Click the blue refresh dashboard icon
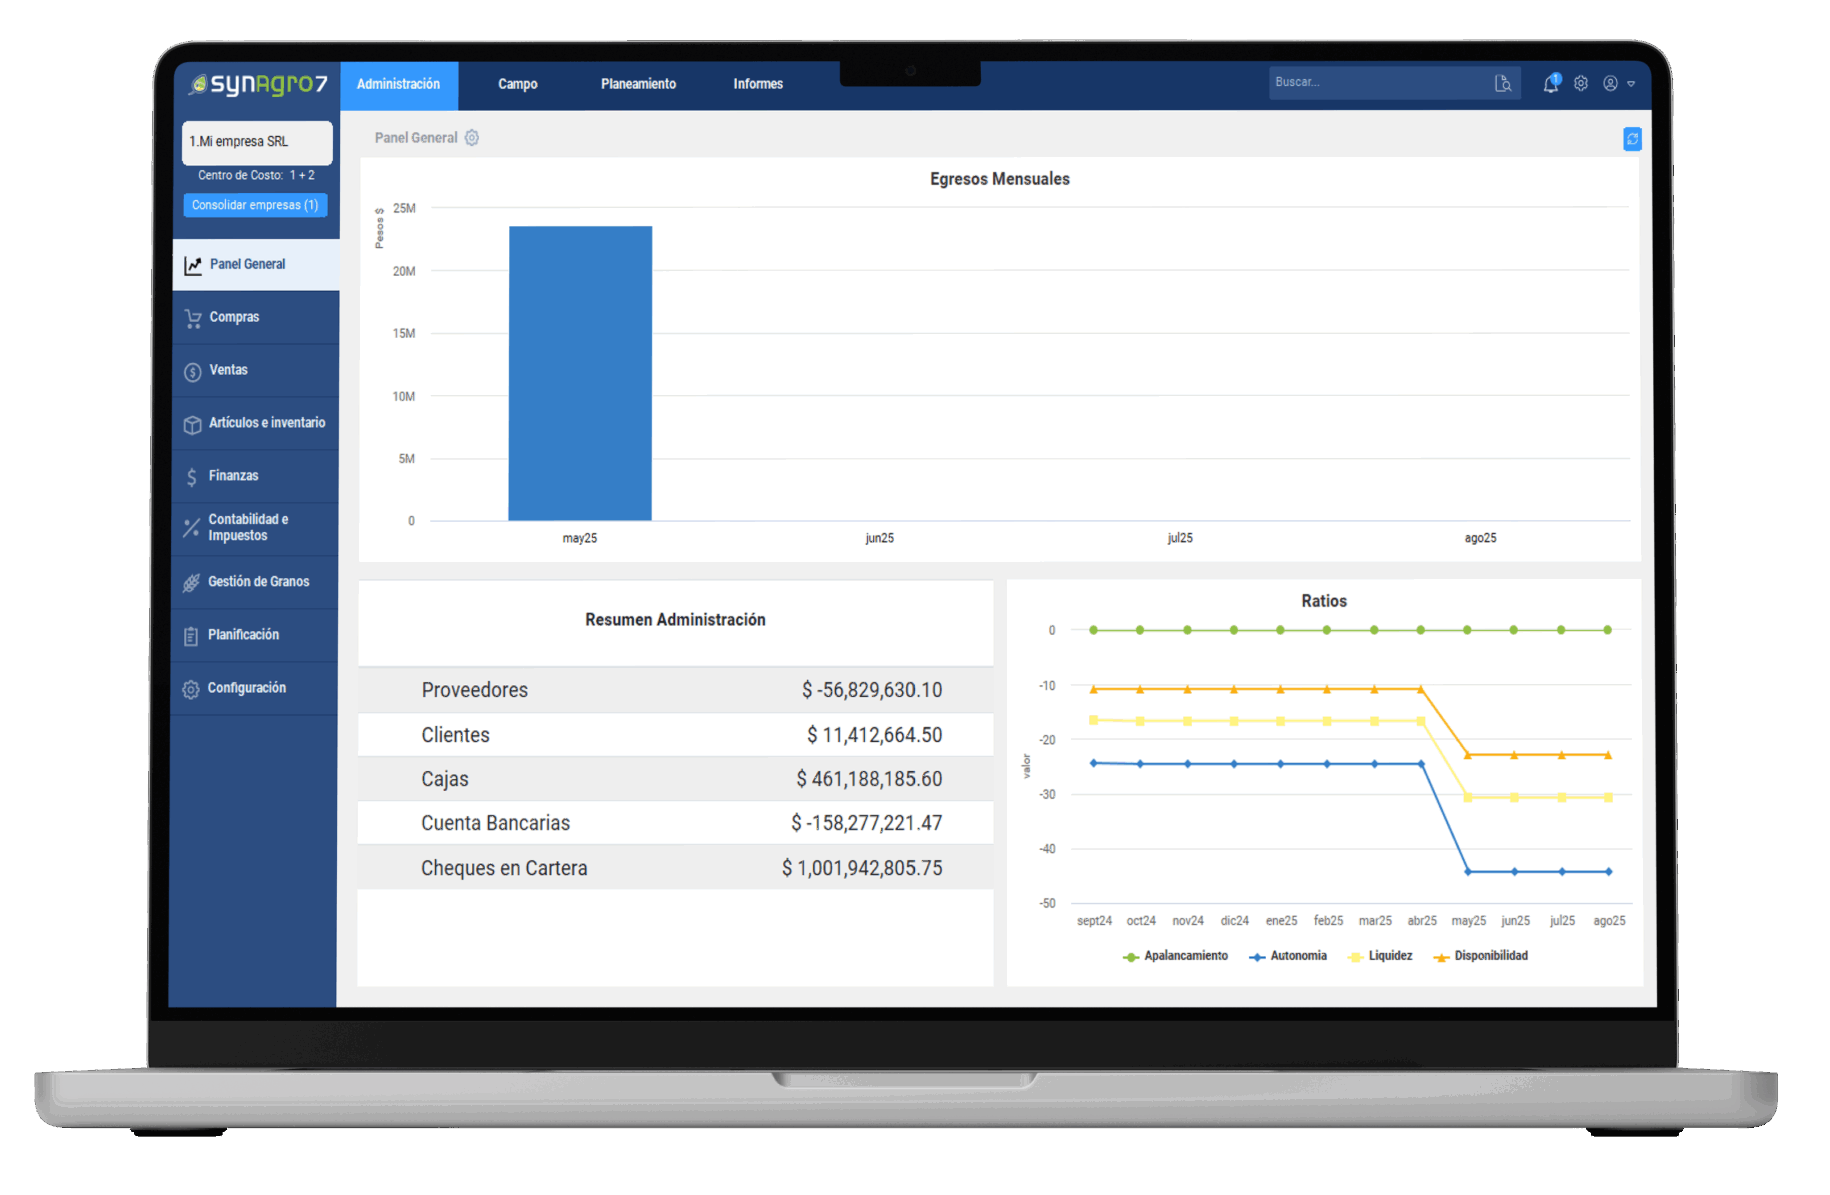This screenshot has width=1830, height=1195. (x=1632, y=139)
